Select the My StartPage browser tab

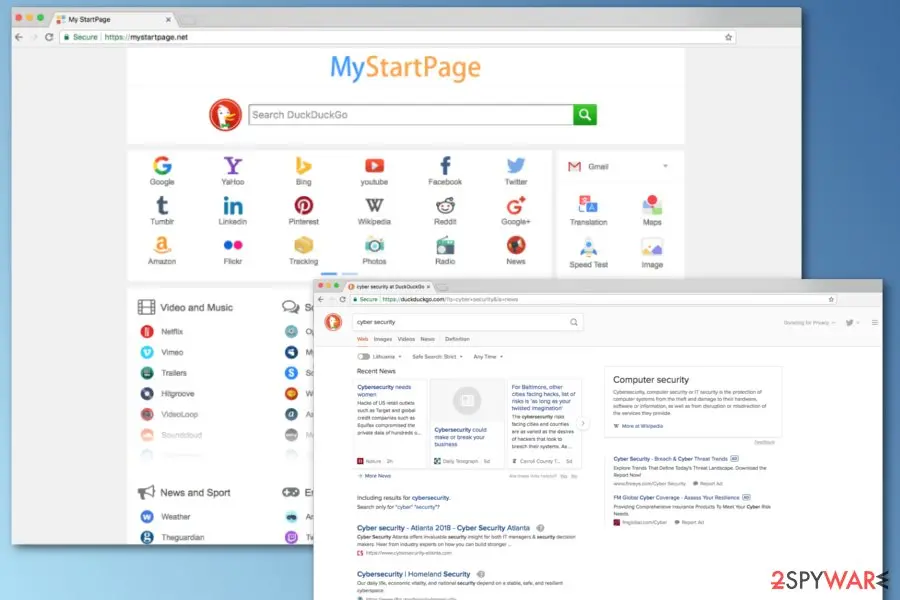[114, 19]
